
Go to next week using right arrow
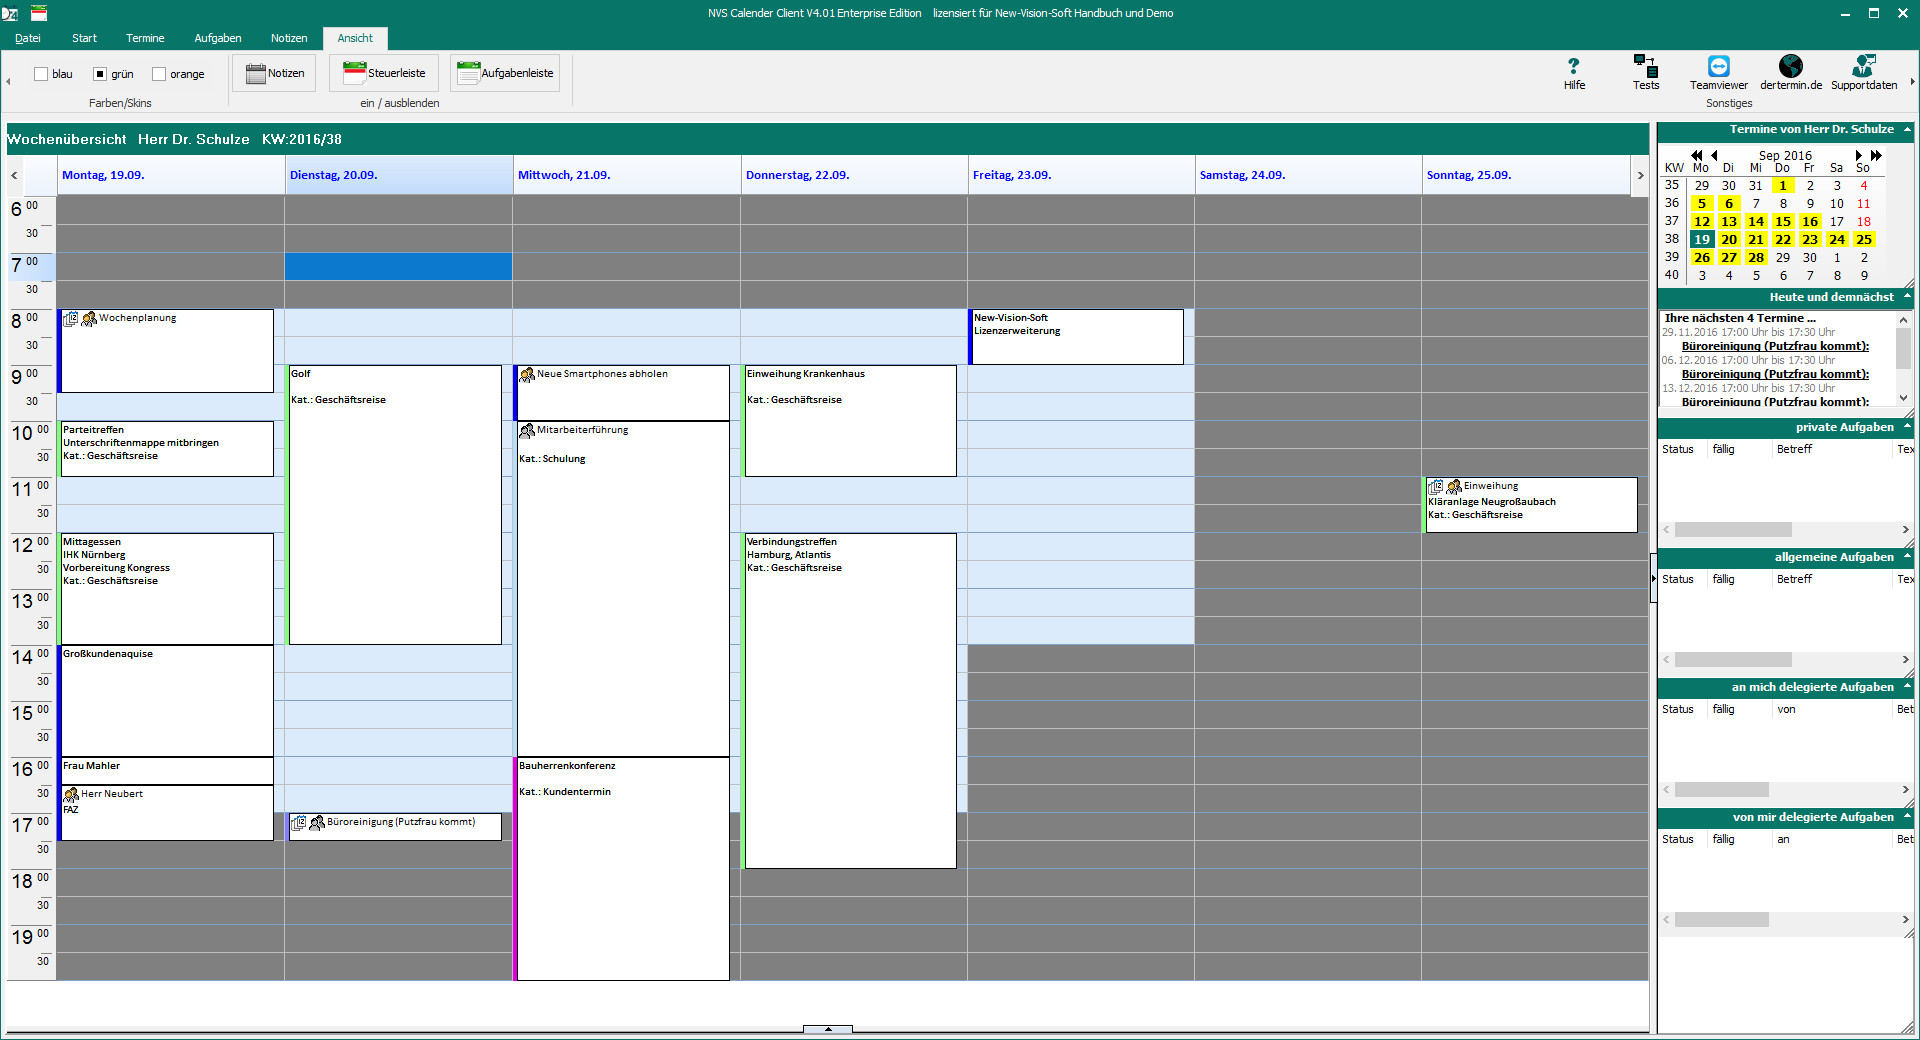click(1640, 175)
